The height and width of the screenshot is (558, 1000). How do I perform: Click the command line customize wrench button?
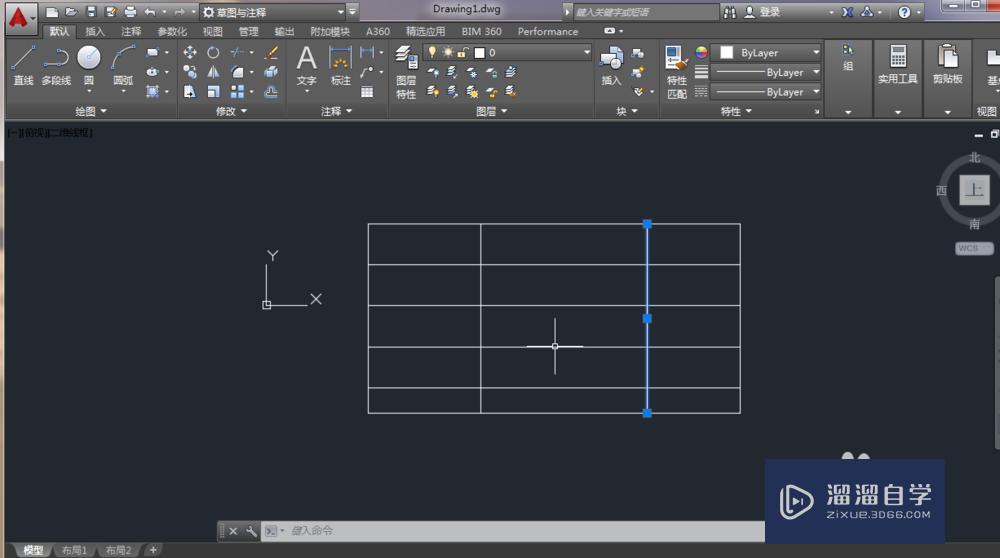click(251, 531)
